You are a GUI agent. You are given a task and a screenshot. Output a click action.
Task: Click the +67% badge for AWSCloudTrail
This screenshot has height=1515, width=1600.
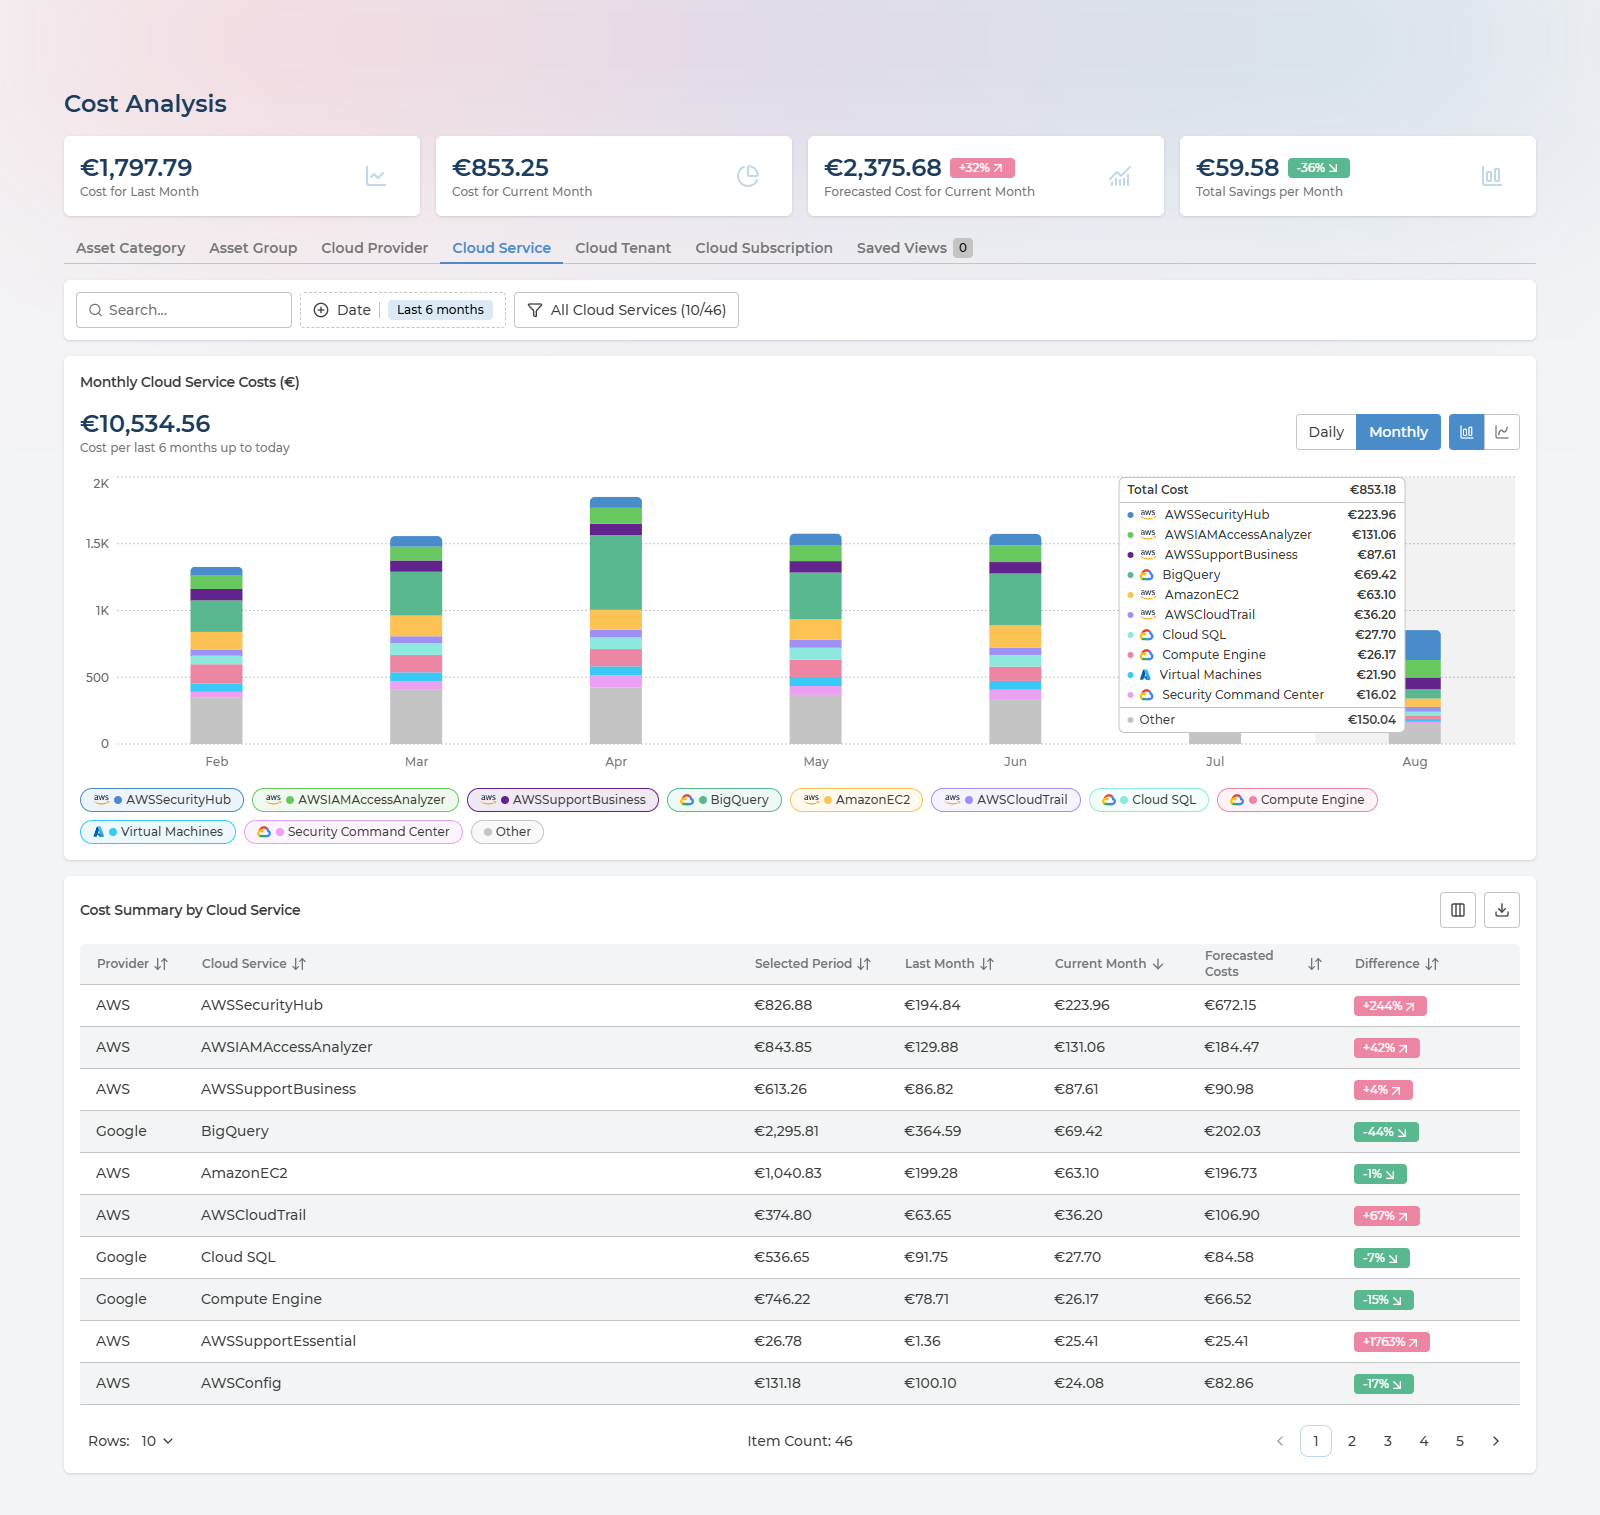coord(1386,1216)
